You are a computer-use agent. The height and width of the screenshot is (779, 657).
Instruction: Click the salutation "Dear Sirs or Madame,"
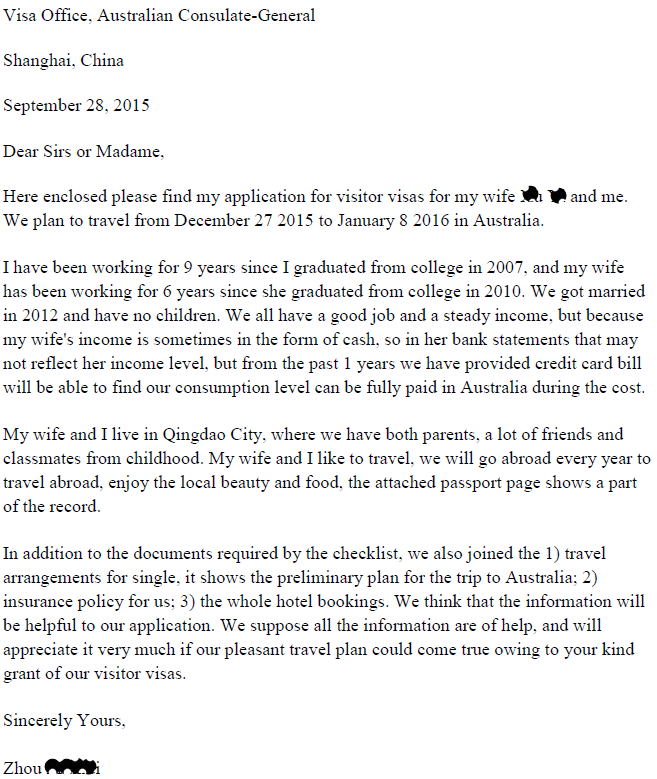(x=83, y=152)
